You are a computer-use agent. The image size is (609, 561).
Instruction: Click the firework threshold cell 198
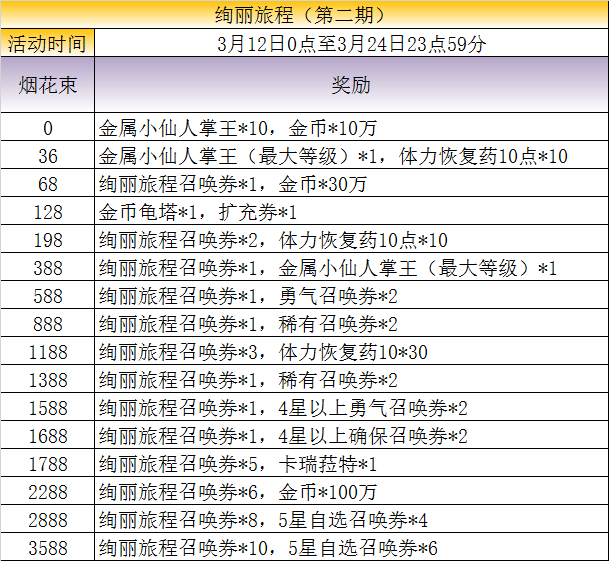(47, 240)
